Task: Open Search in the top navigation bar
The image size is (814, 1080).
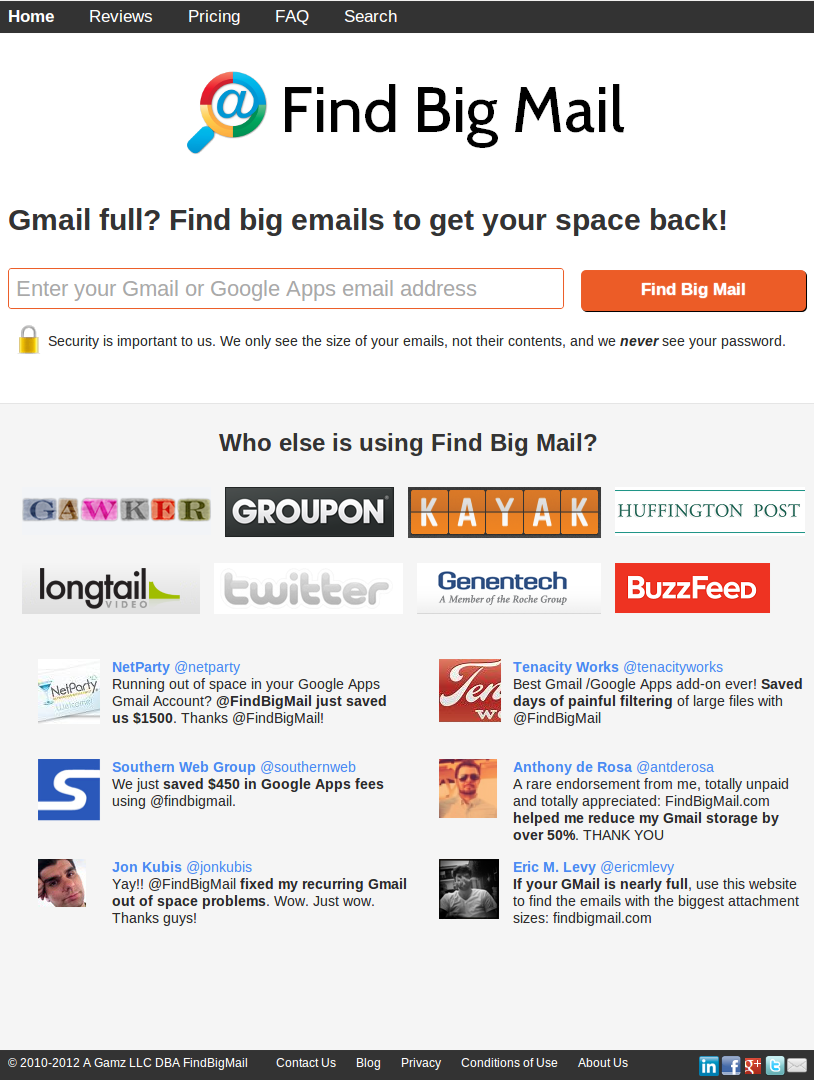Action: tap(371, 17)
